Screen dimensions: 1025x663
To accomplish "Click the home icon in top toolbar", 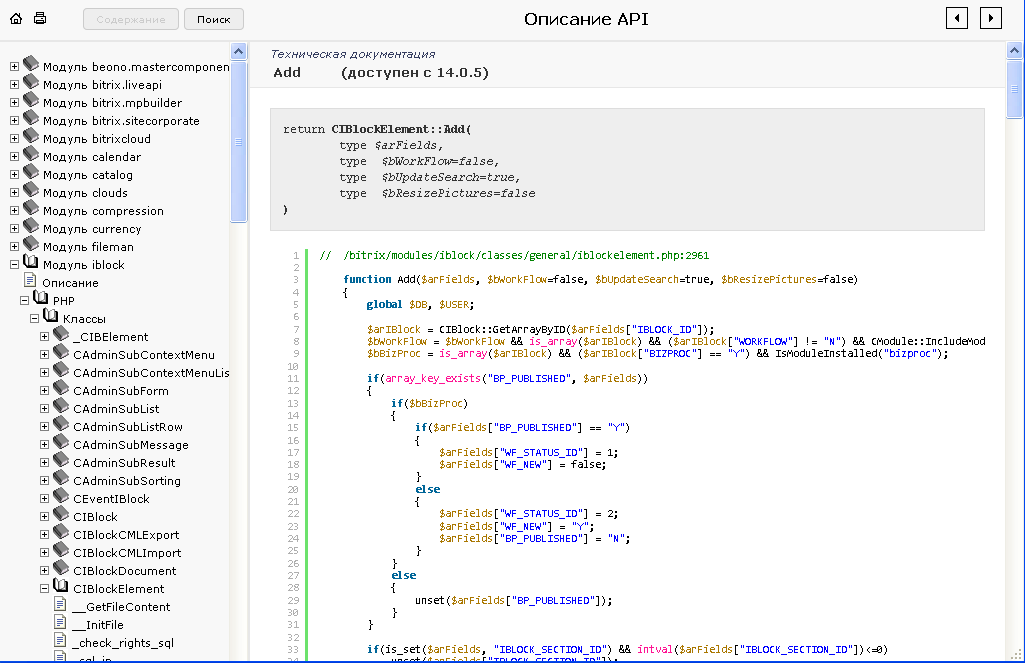I will click(16, 19).
